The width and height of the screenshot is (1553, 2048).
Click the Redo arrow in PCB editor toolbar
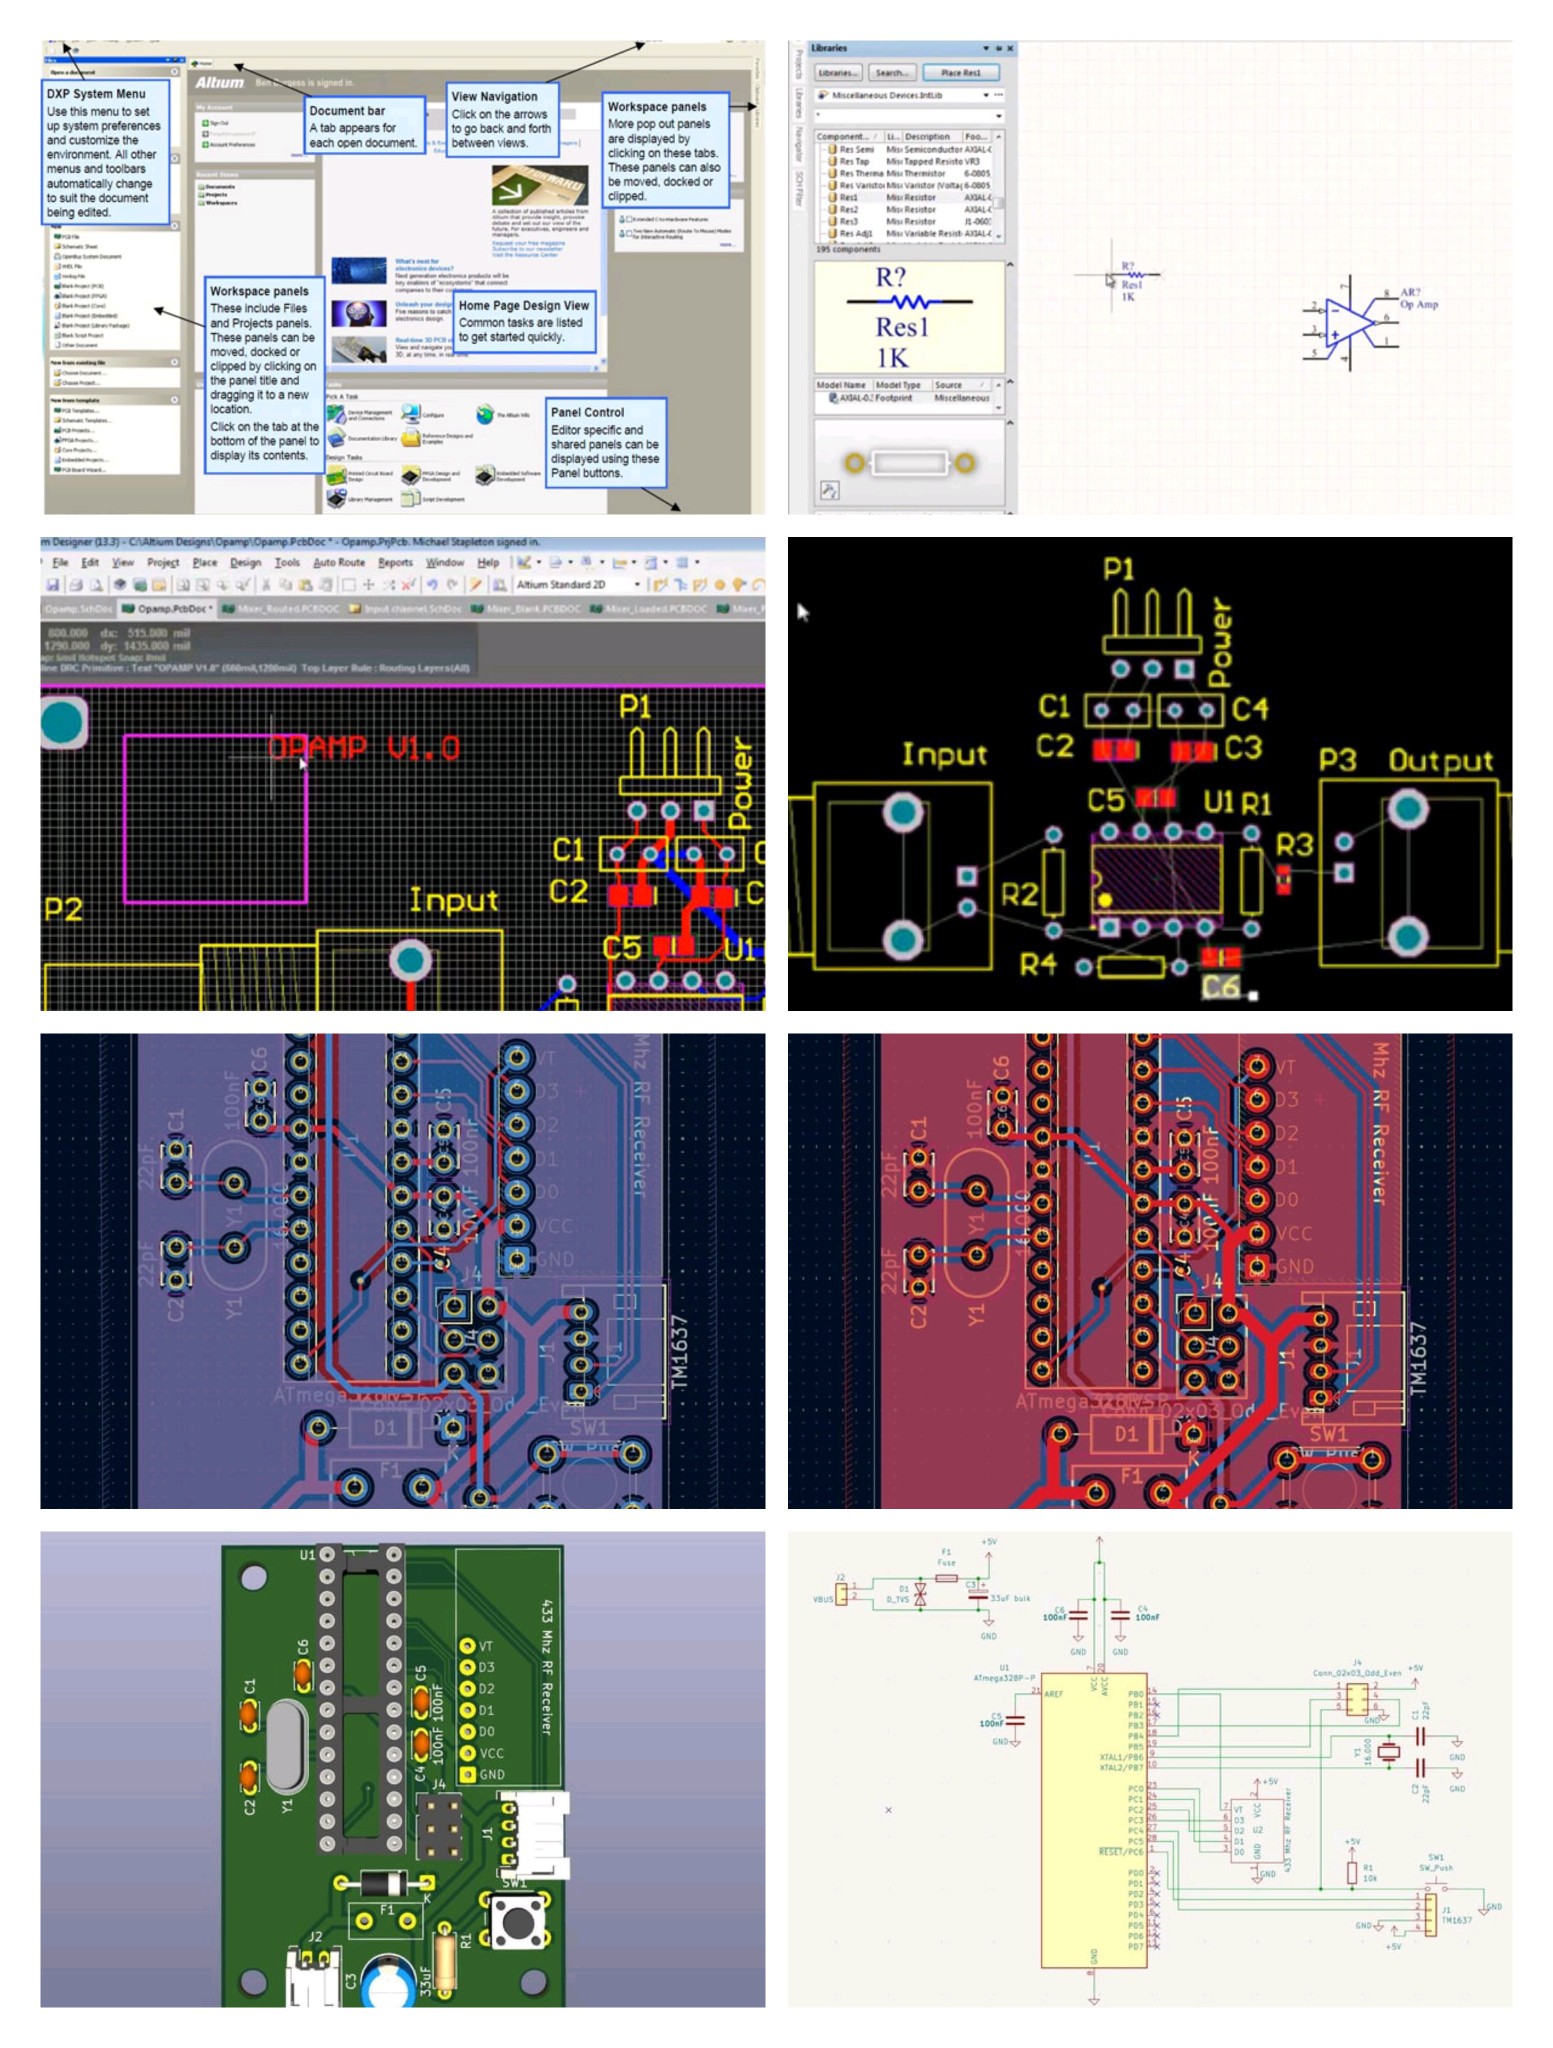pos(452,585)
